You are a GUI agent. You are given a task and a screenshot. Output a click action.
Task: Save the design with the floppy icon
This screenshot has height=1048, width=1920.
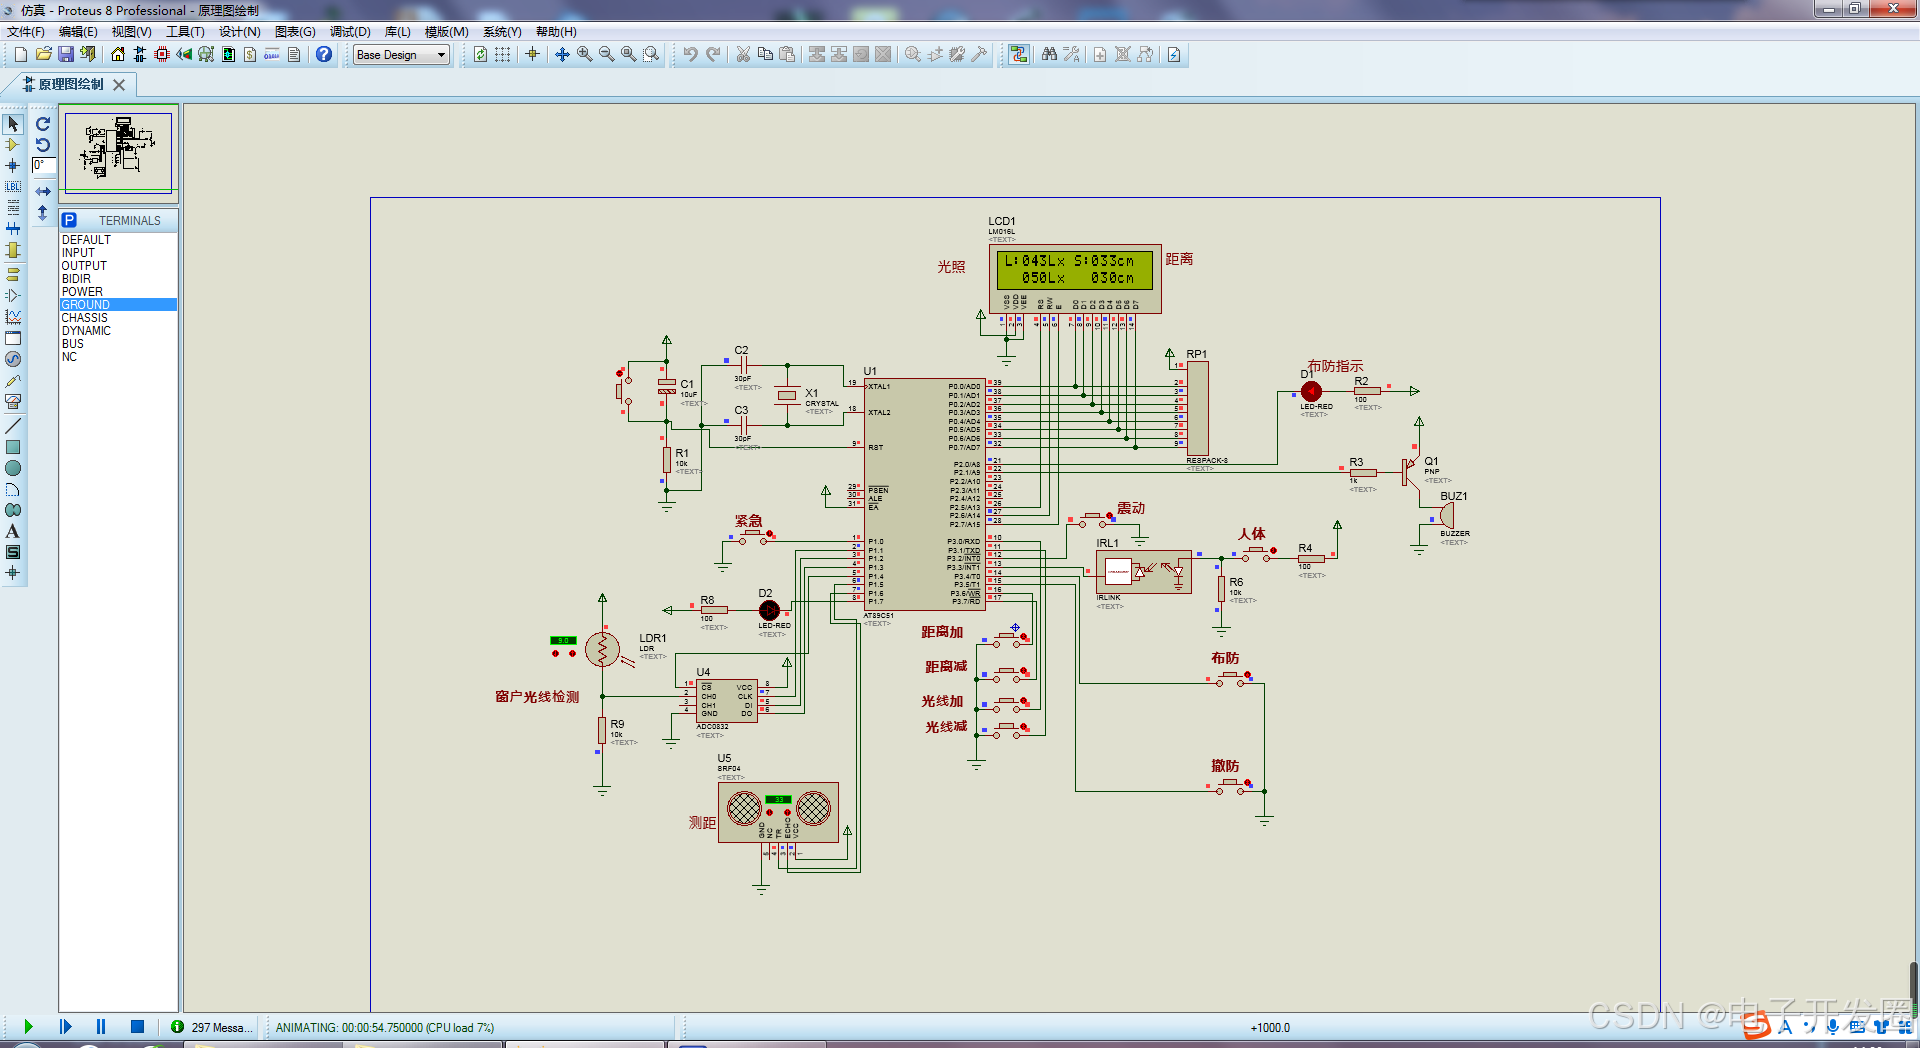coord(65,54)
